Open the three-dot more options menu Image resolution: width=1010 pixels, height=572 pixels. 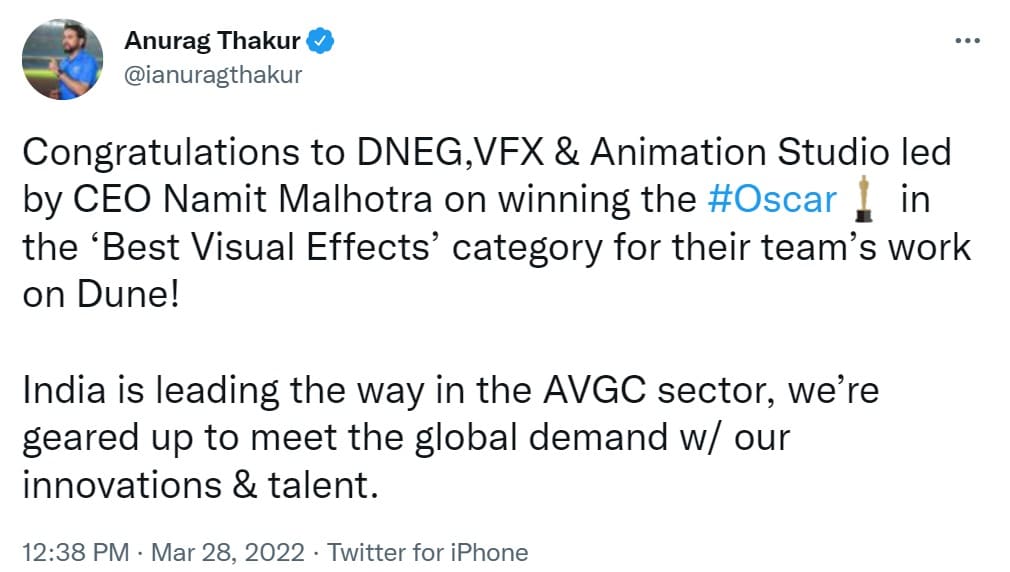tap(967, 41)
